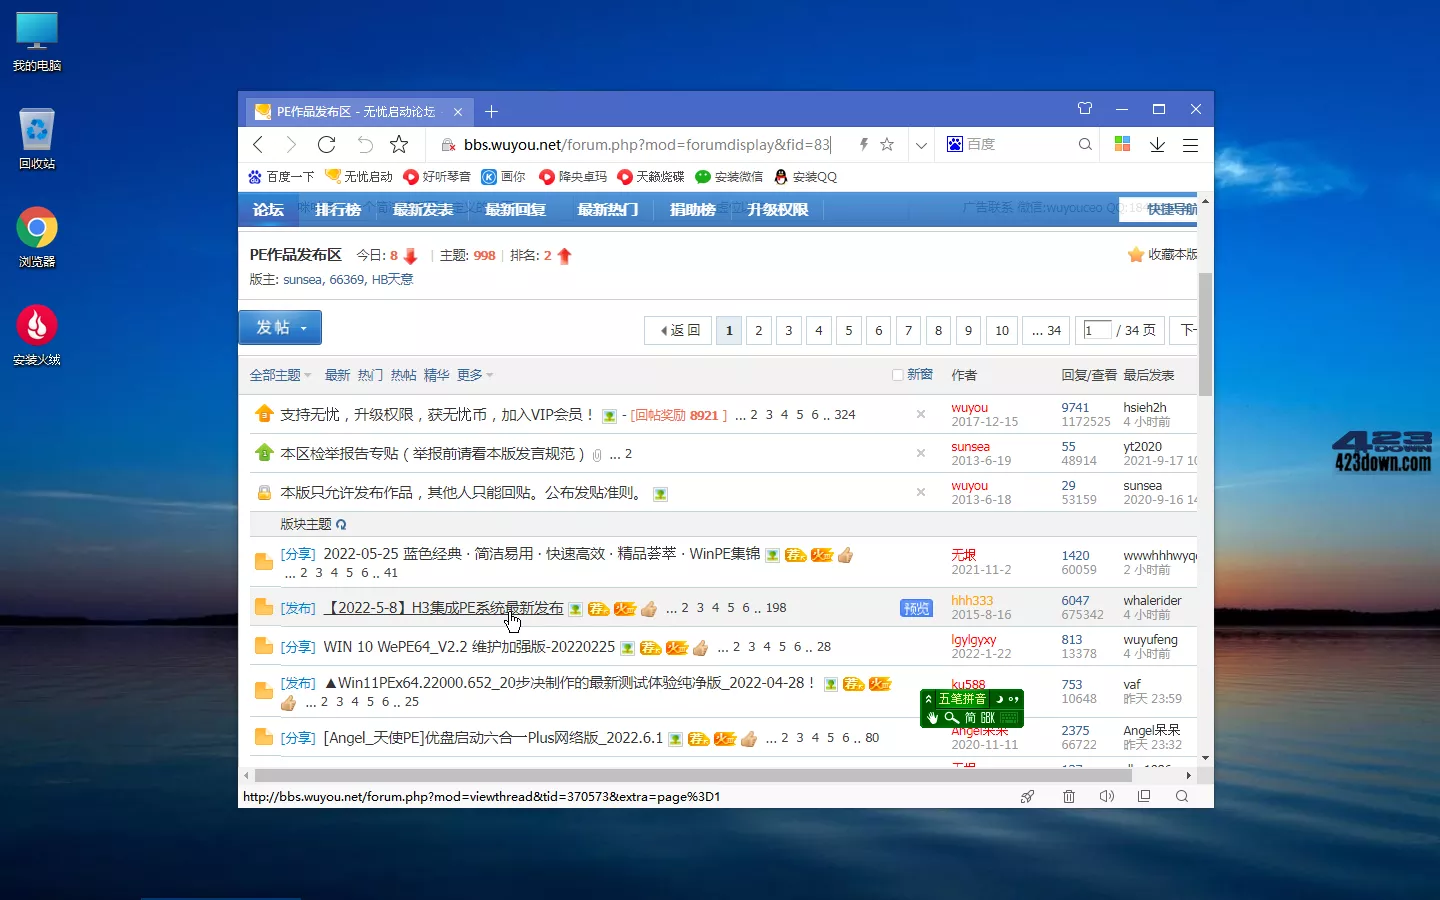Open thread WIN 10 WePE64_V2.2 维护加强版
Image resolution: width=1440 pixels, height=900 pixels.
coord(467,647)
